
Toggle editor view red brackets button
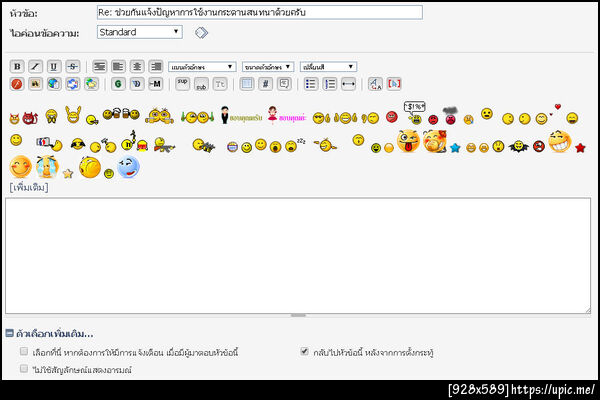pyautogui.click(x=394, y=84)
